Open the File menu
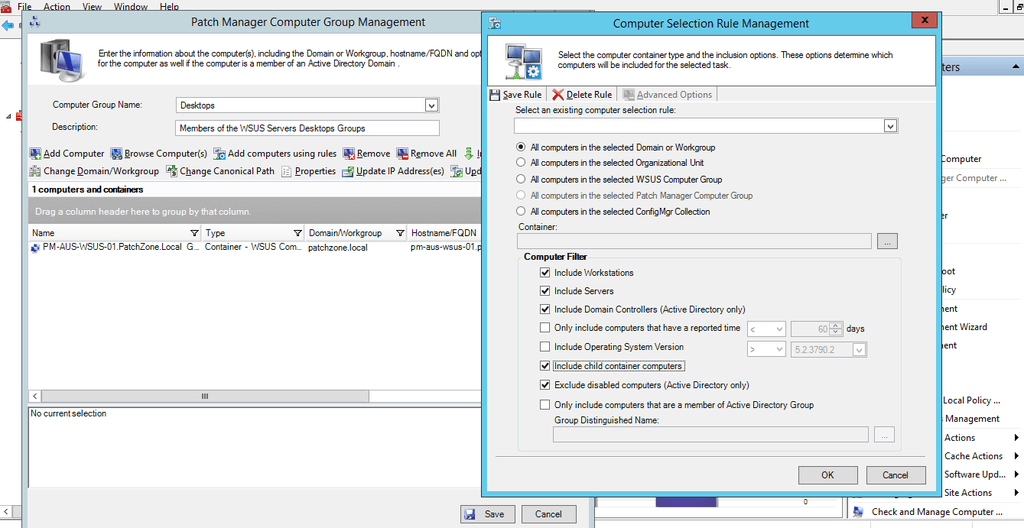Screen dimensions: 1024x528 (24, 7)
